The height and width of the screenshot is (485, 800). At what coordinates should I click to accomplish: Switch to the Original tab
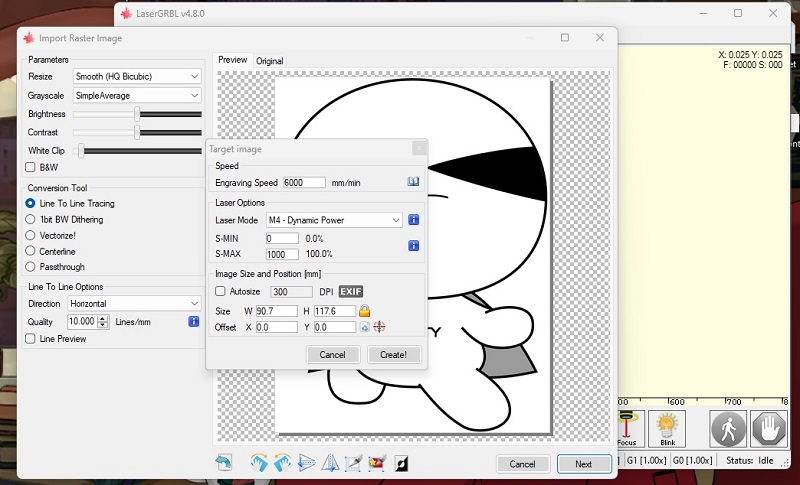pyautogui.click(x=269, y=61)
